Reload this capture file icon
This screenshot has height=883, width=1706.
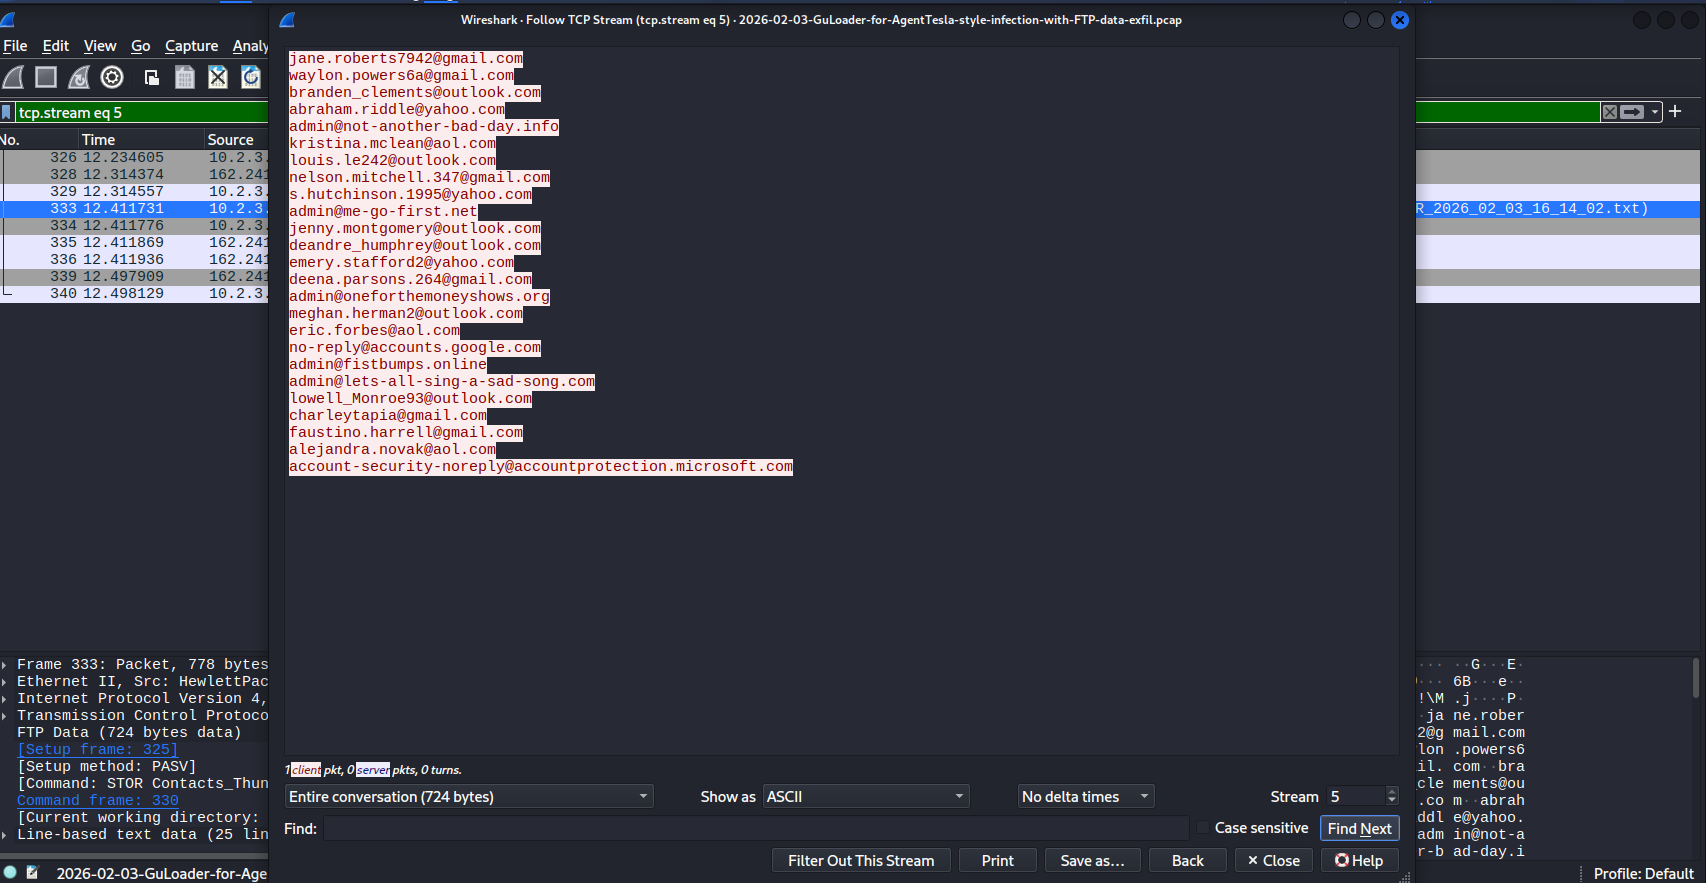coord(251,77)
